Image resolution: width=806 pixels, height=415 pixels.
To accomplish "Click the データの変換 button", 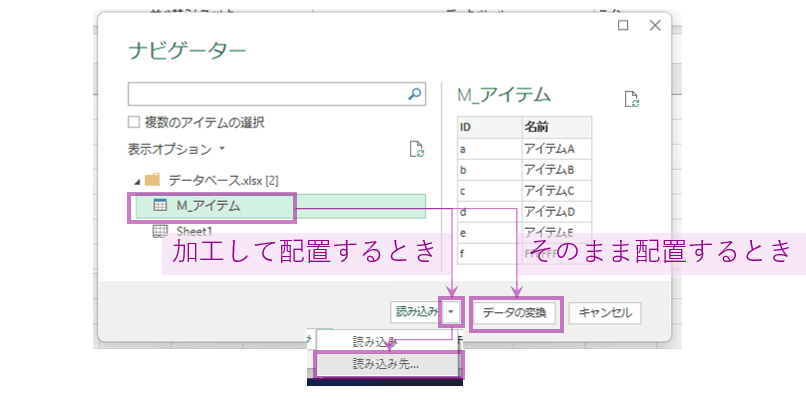I will (x=515, y=313).
